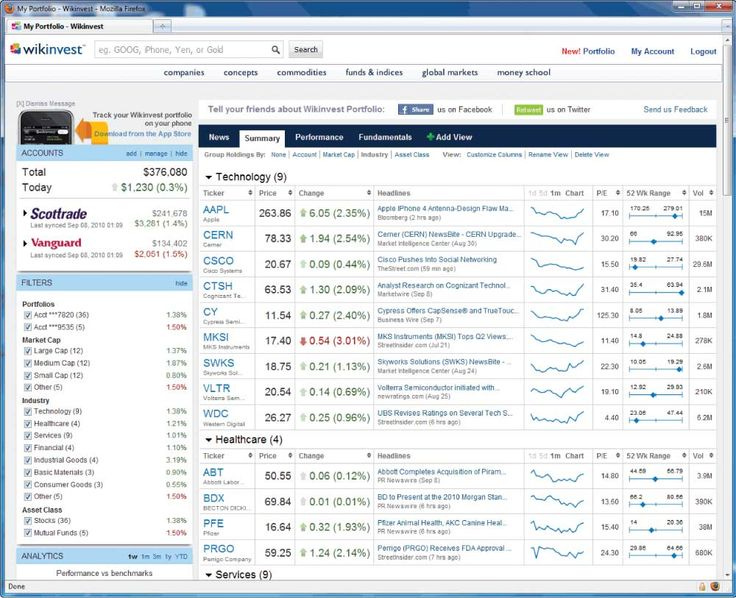The height and width of the screenshot is (598, 736).
Task: Click the red down arrow on MKSI change
Action: pos(303,341)
